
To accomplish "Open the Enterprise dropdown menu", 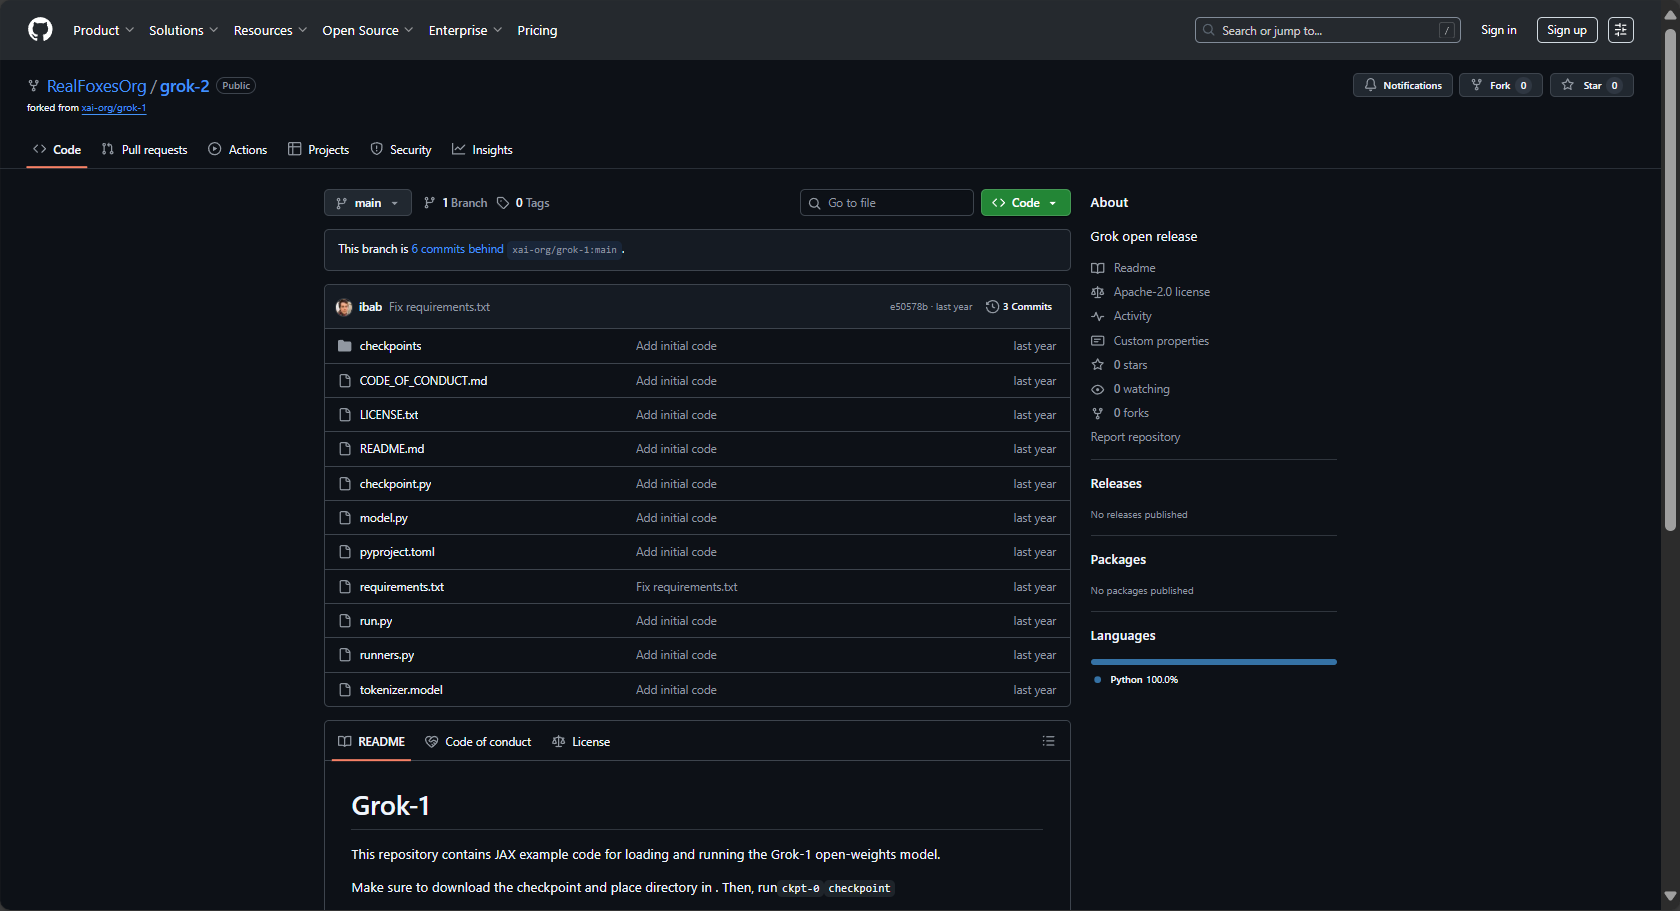I will click(465, 30).
